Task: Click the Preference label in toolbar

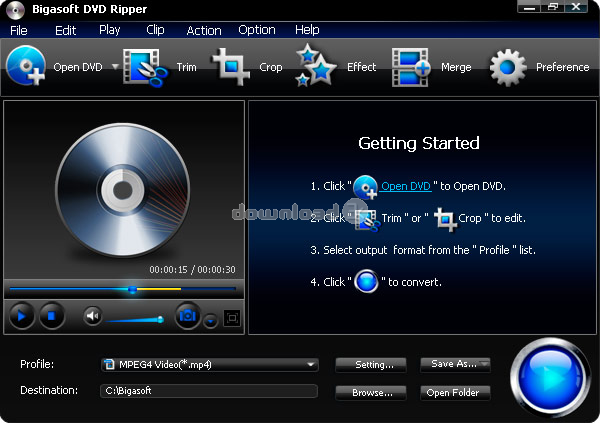Action: click(x=562, y=67)
